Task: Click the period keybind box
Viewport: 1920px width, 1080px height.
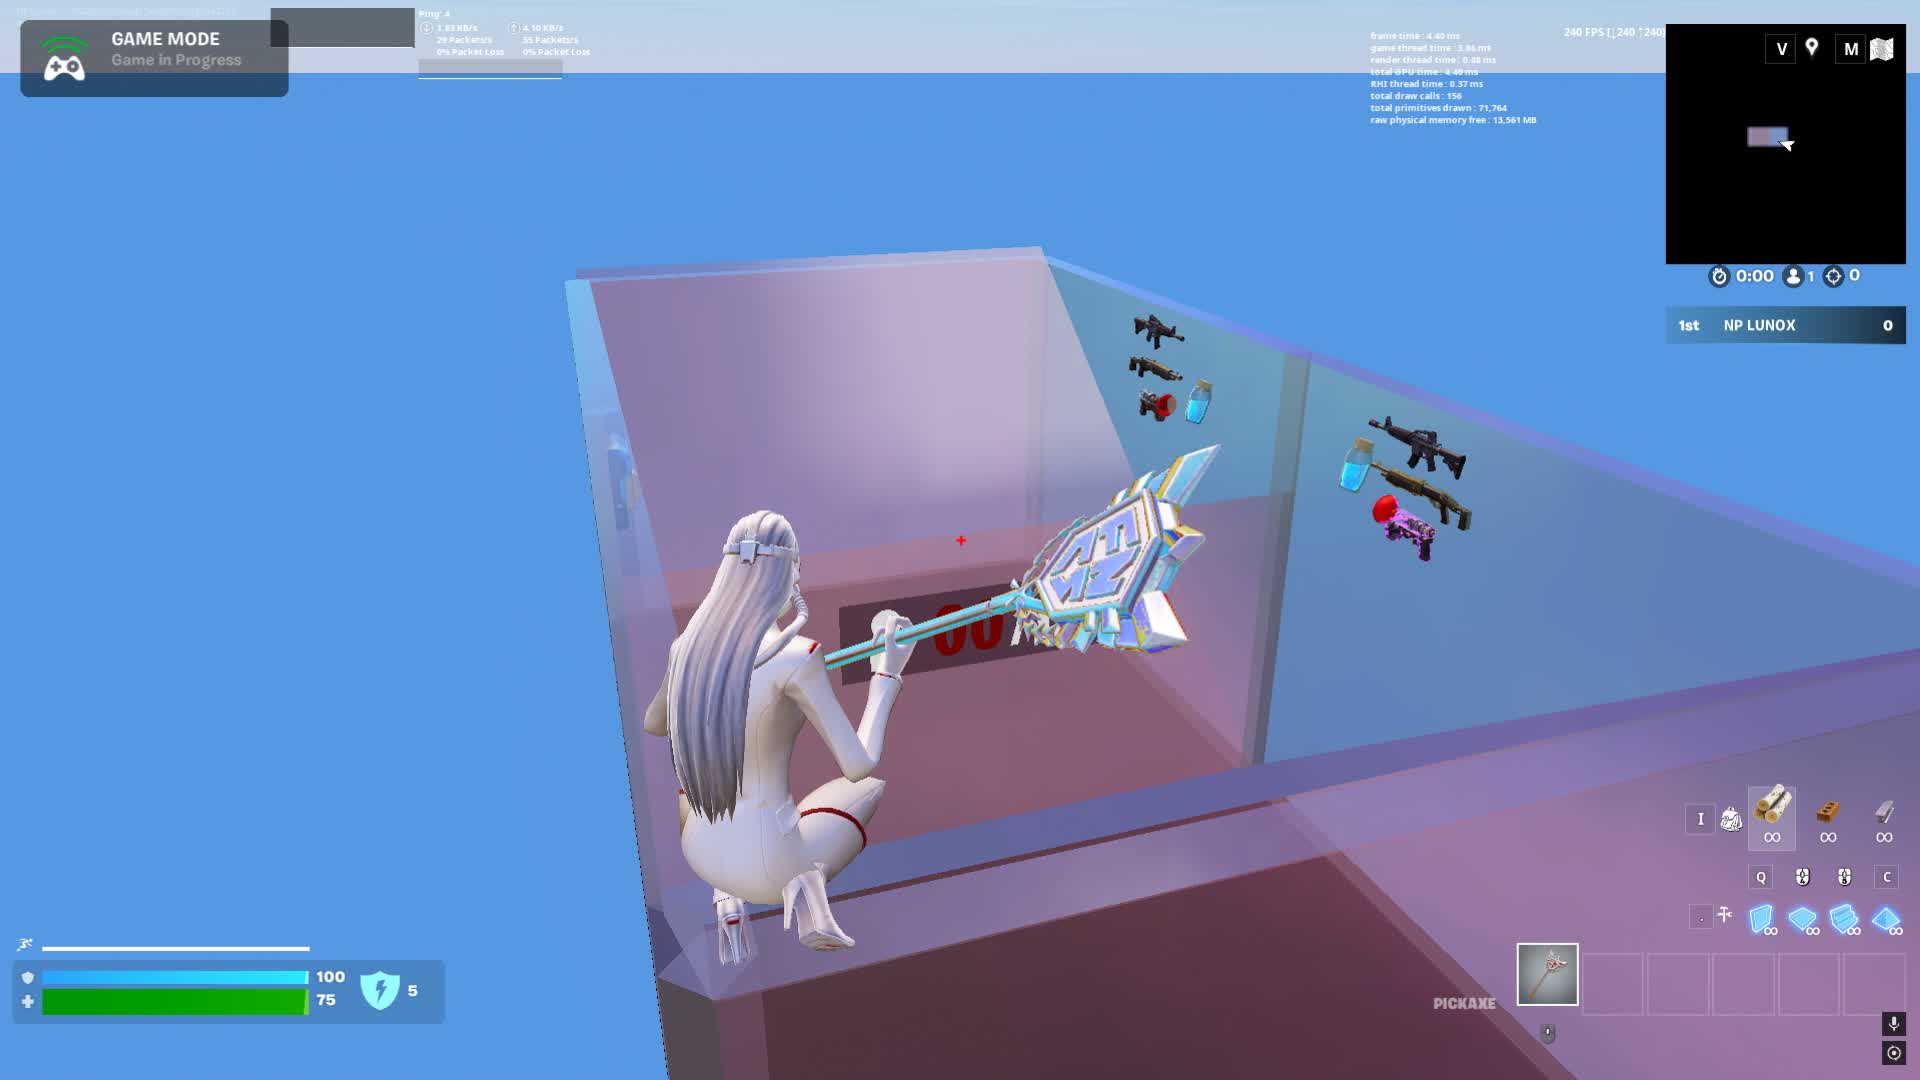Action: click(1701, 917)
